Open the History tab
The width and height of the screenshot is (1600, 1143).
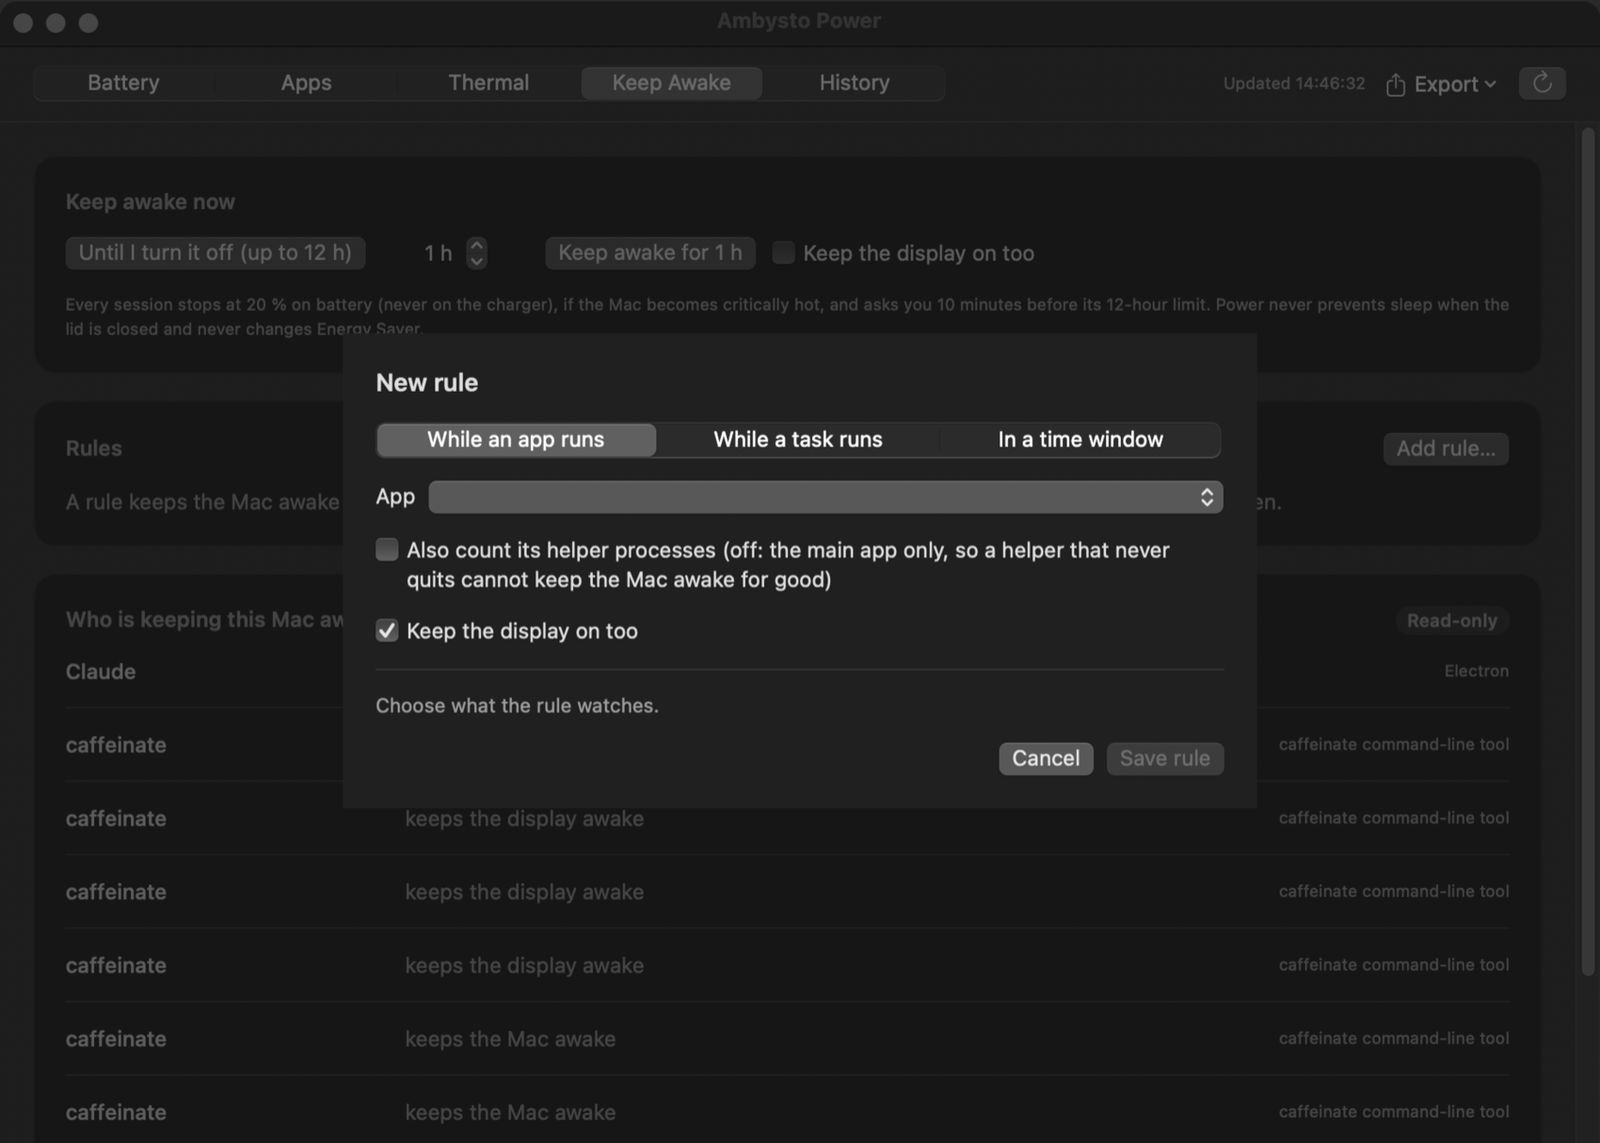(854, 83)
